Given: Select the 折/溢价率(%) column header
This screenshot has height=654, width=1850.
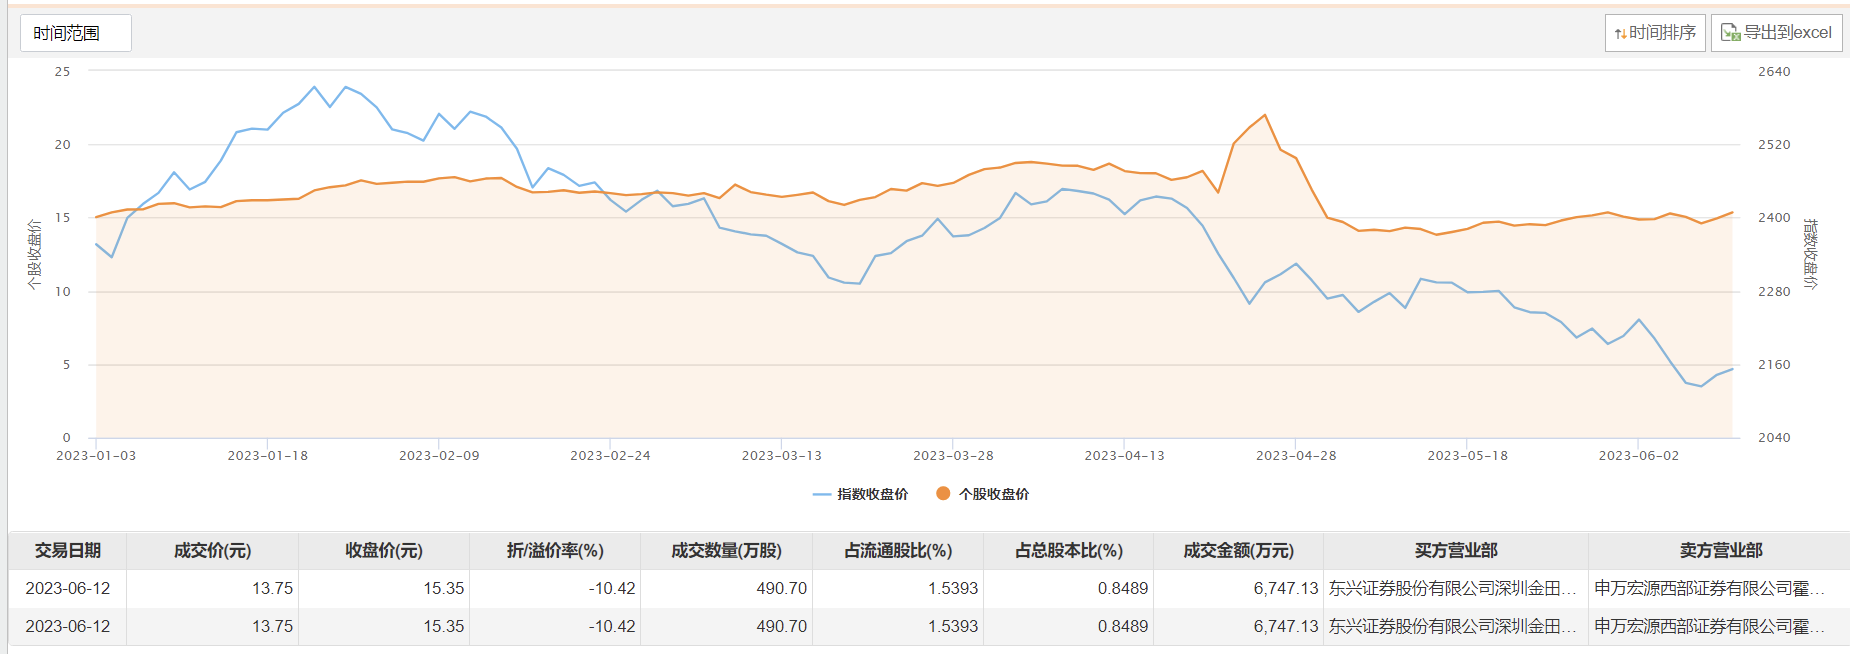Looking at the screenshot, I should pos(555,551).
